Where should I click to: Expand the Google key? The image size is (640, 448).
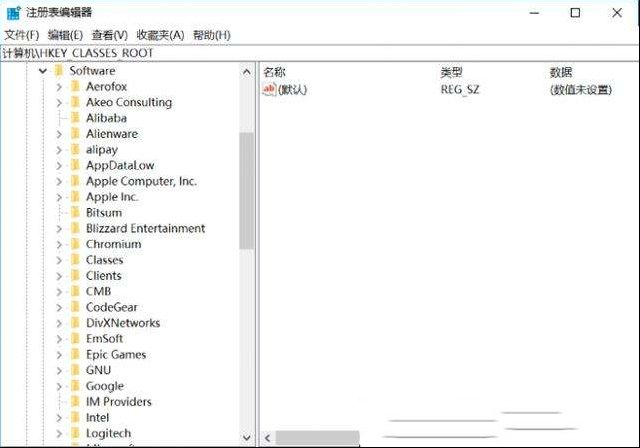point(59,386)
